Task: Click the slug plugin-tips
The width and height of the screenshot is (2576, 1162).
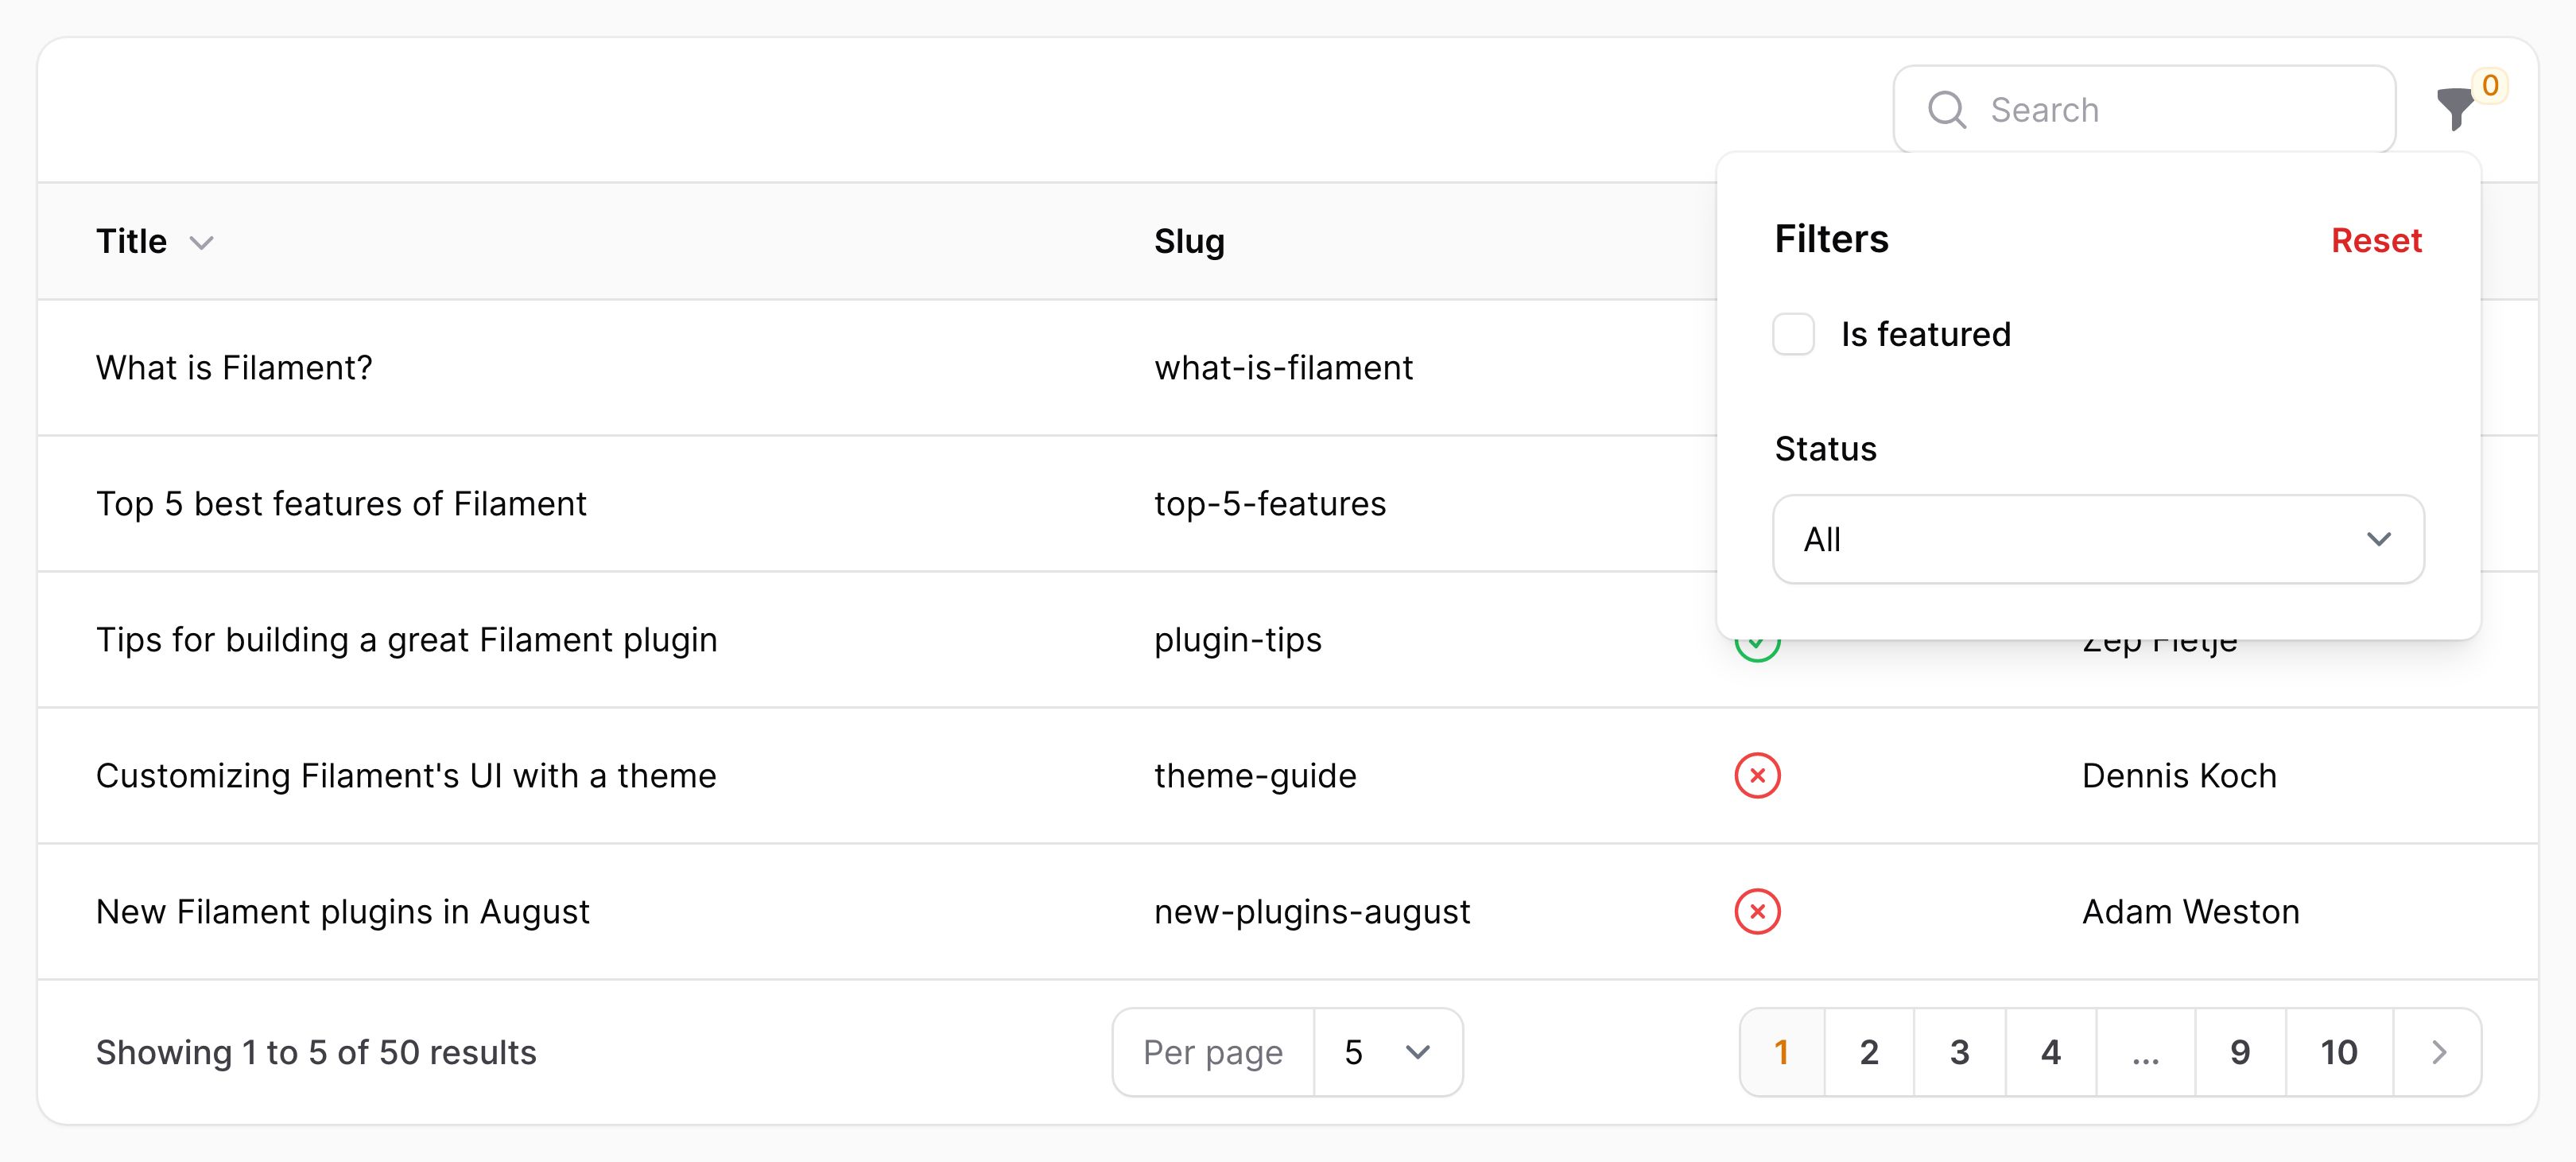Action: click(x=1238, y=639)
